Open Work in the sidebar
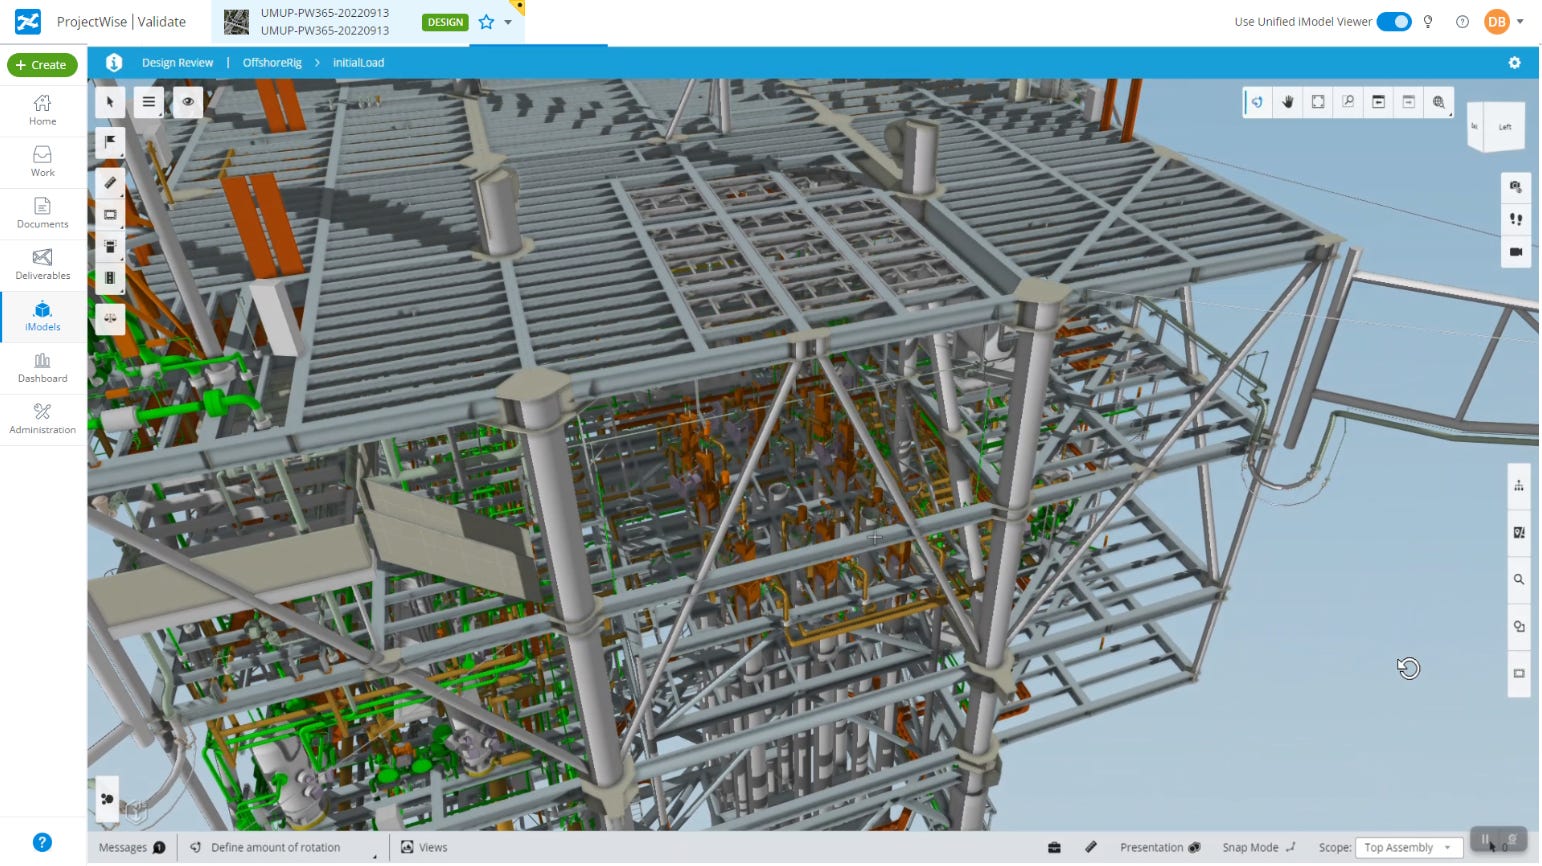The width and height of the screenshot is (1542, 866). 43,162
